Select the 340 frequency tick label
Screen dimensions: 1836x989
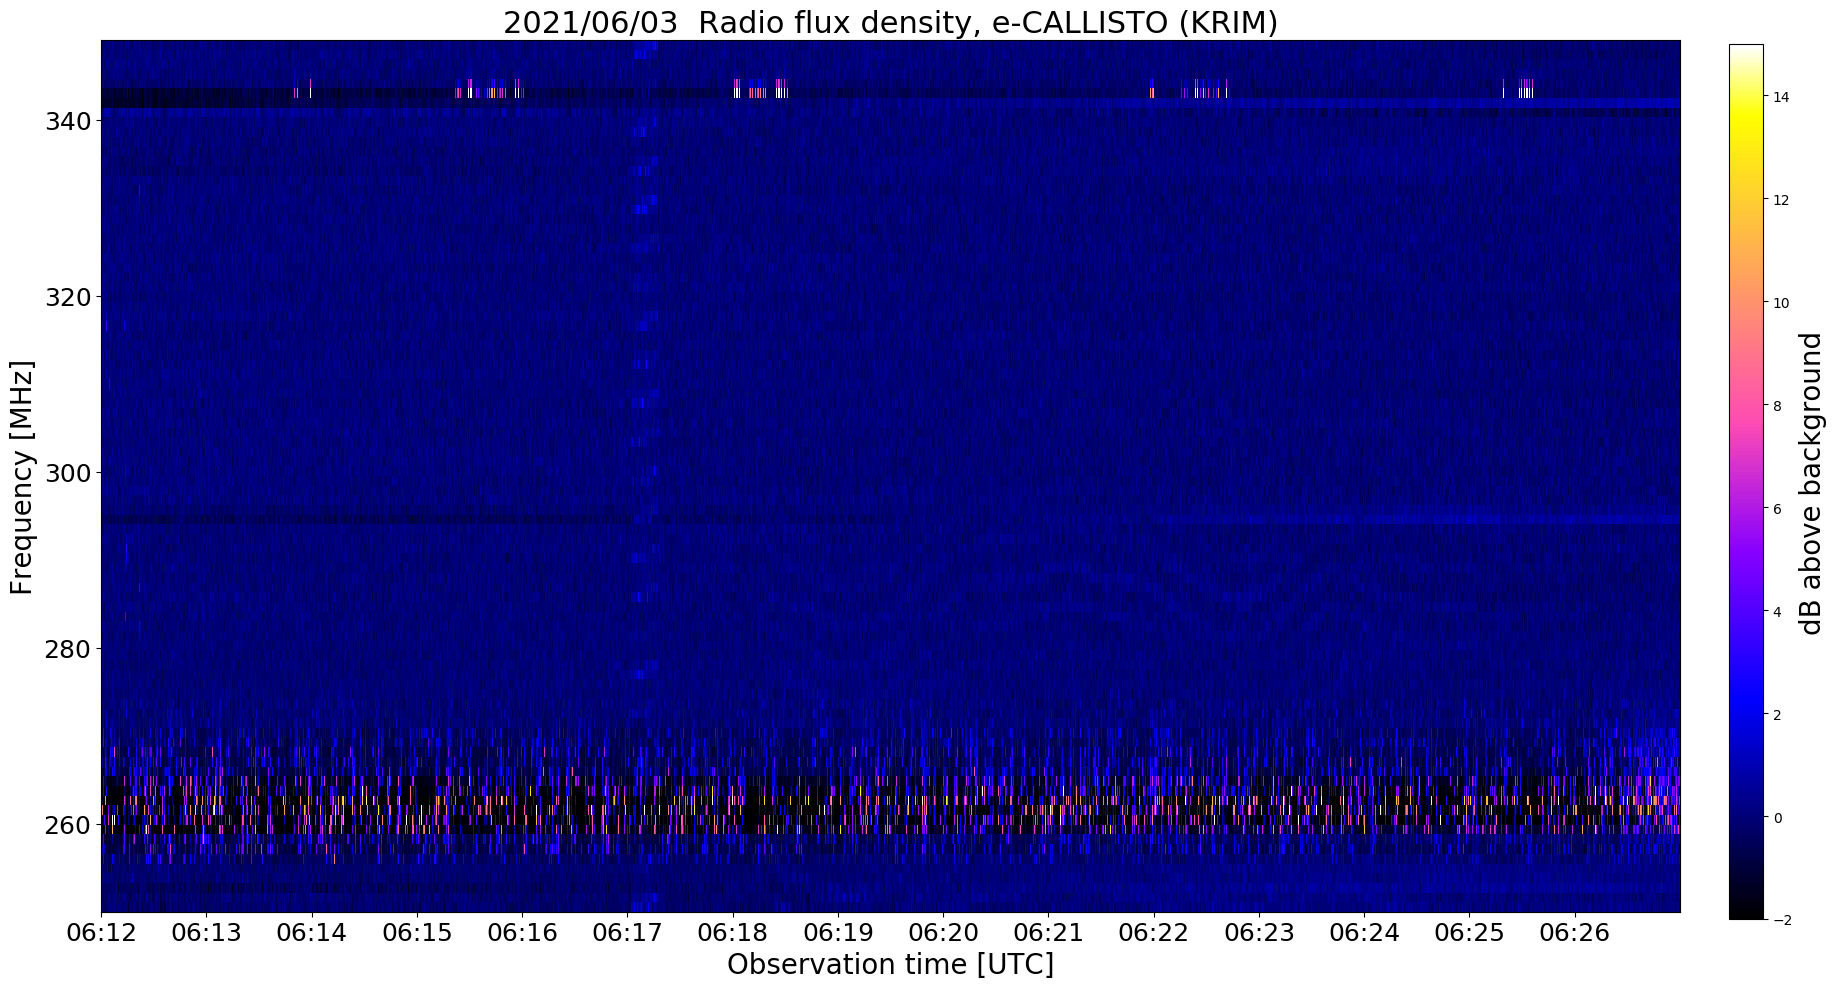point(68,121)
